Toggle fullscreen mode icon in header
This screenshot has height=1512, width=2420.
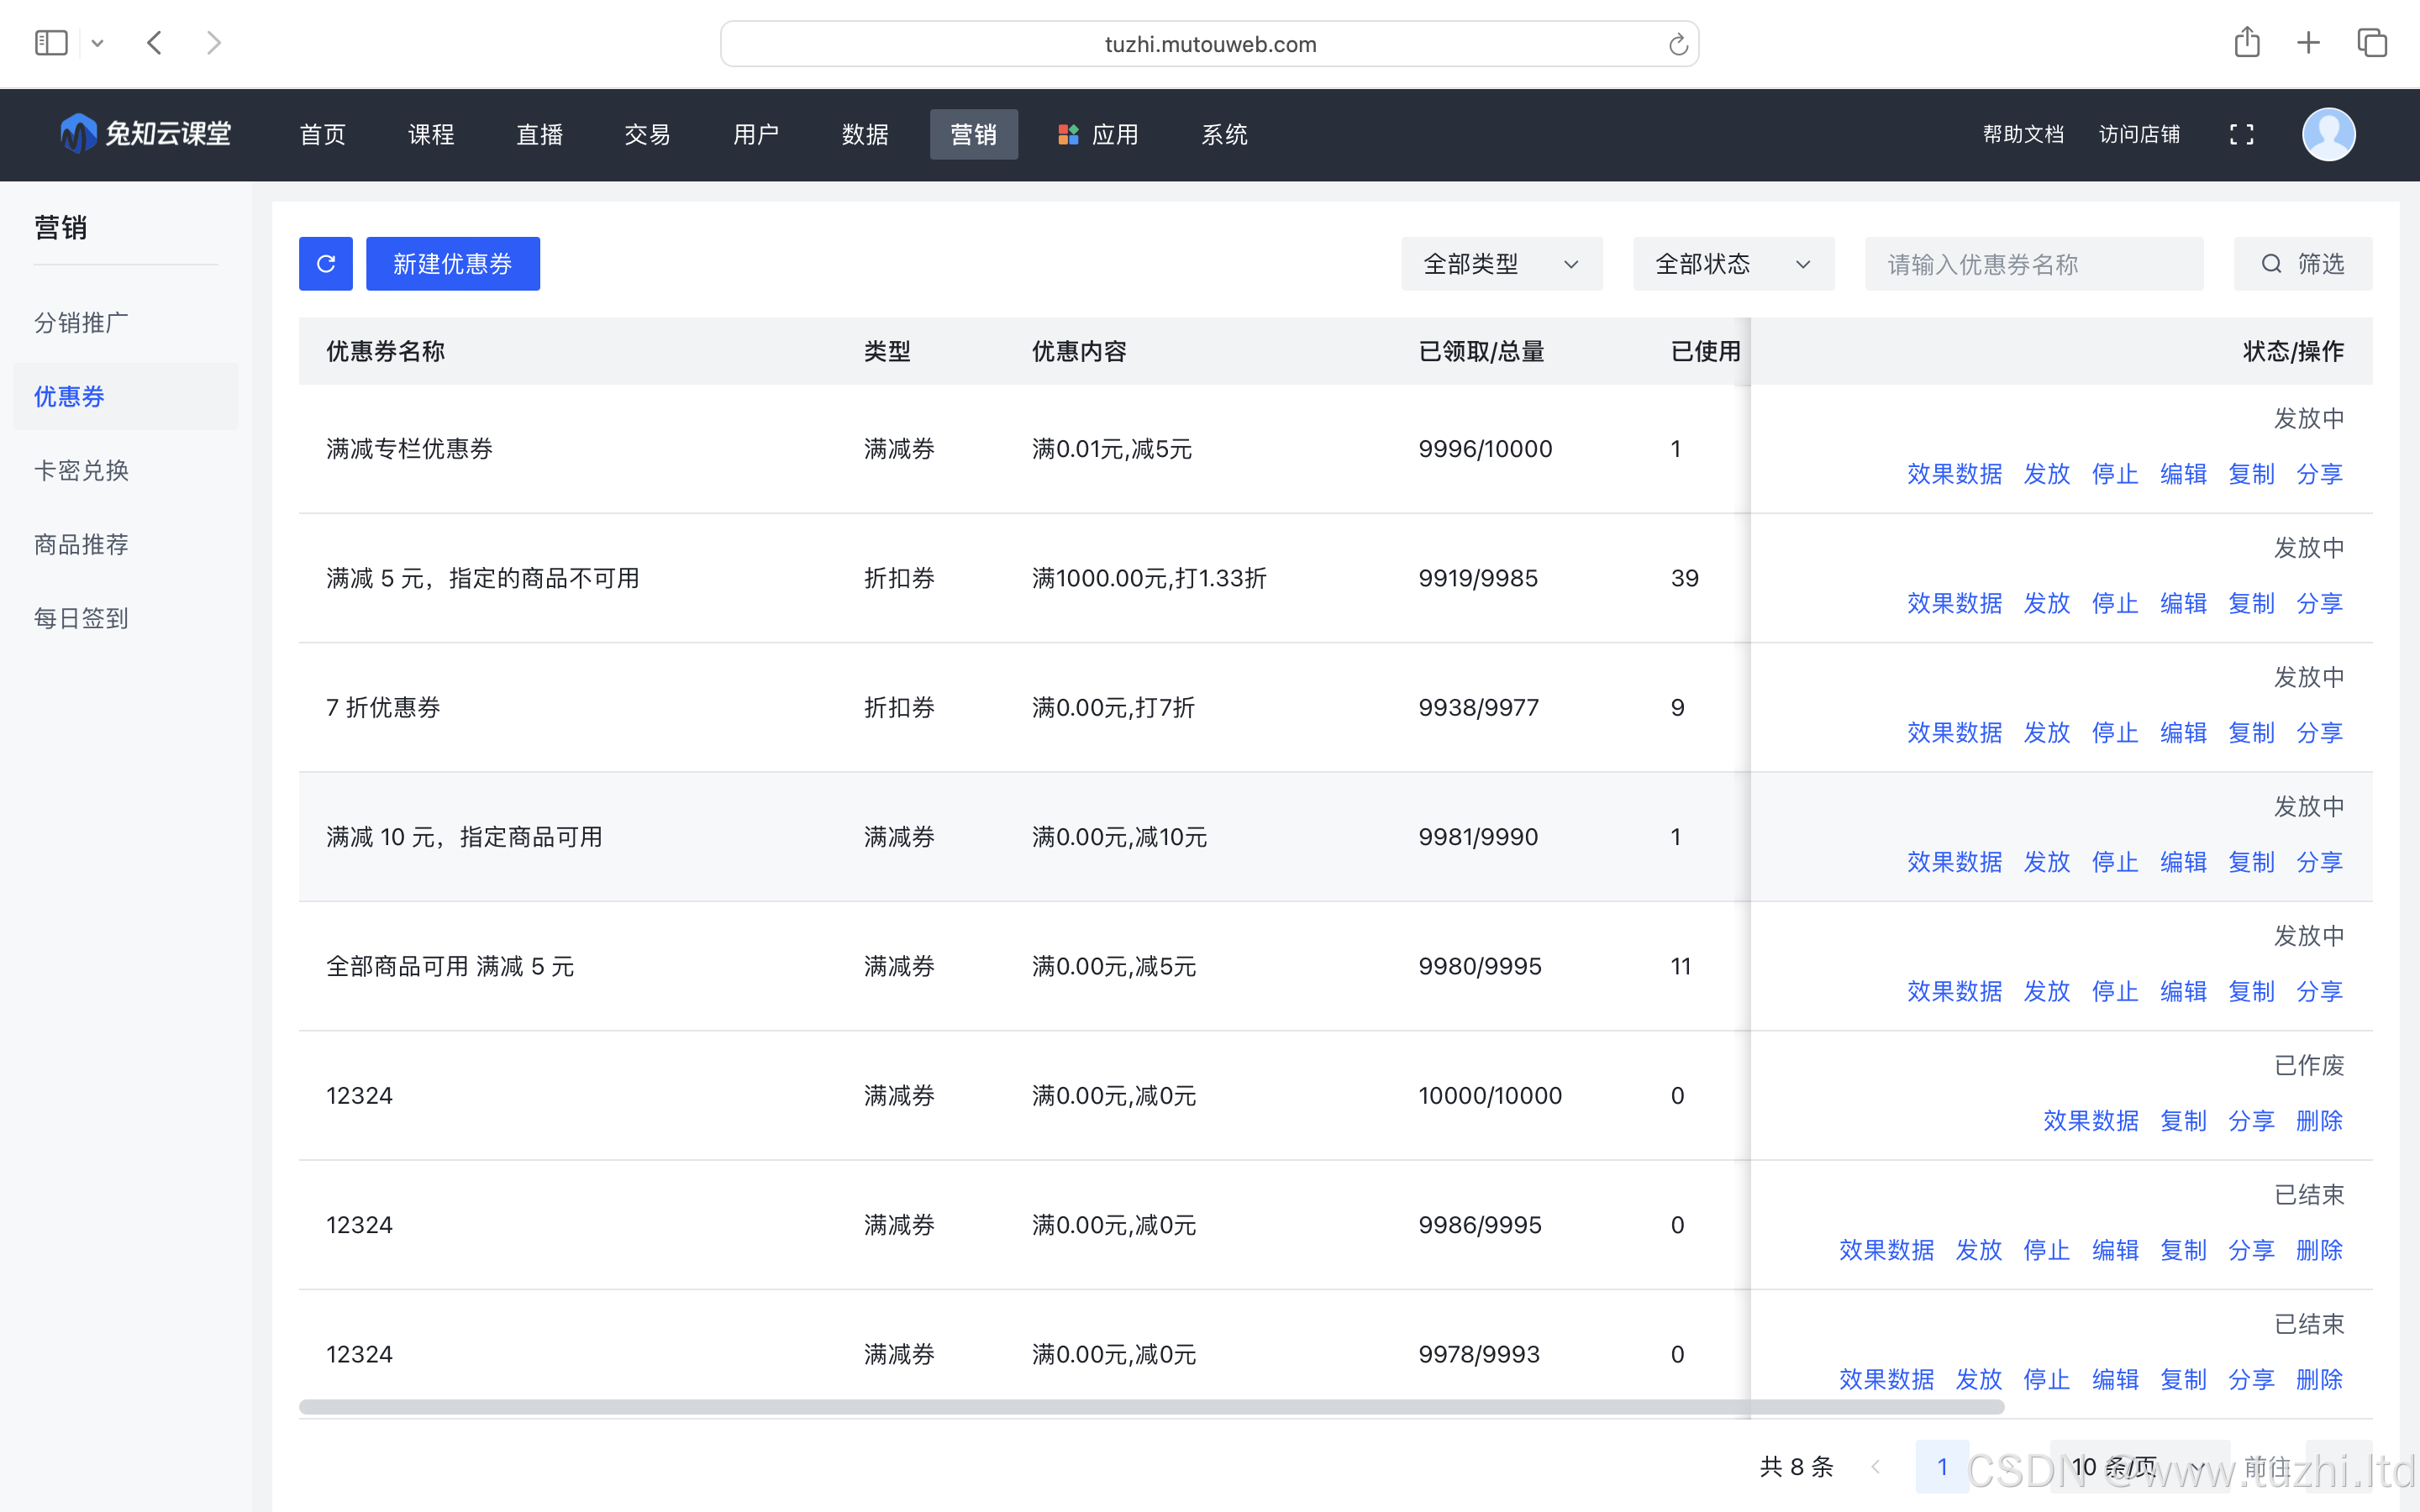click(x=2241, y=135)
